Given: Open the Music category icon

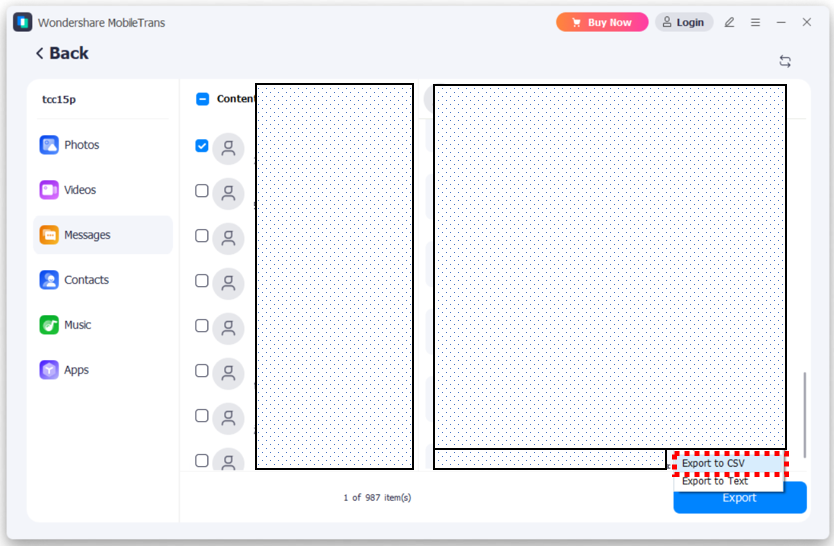Looking at the screenshot, I should (x=49, y=325).
